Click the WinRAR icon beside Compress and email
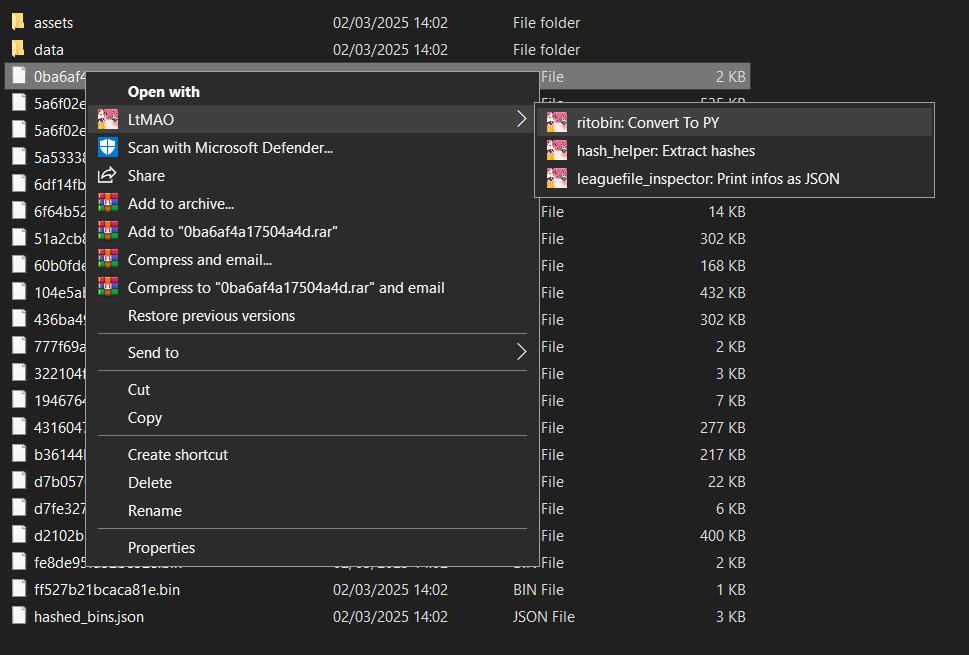The height and width of the screenshot is (655, 969). click(x=108, y=260)
